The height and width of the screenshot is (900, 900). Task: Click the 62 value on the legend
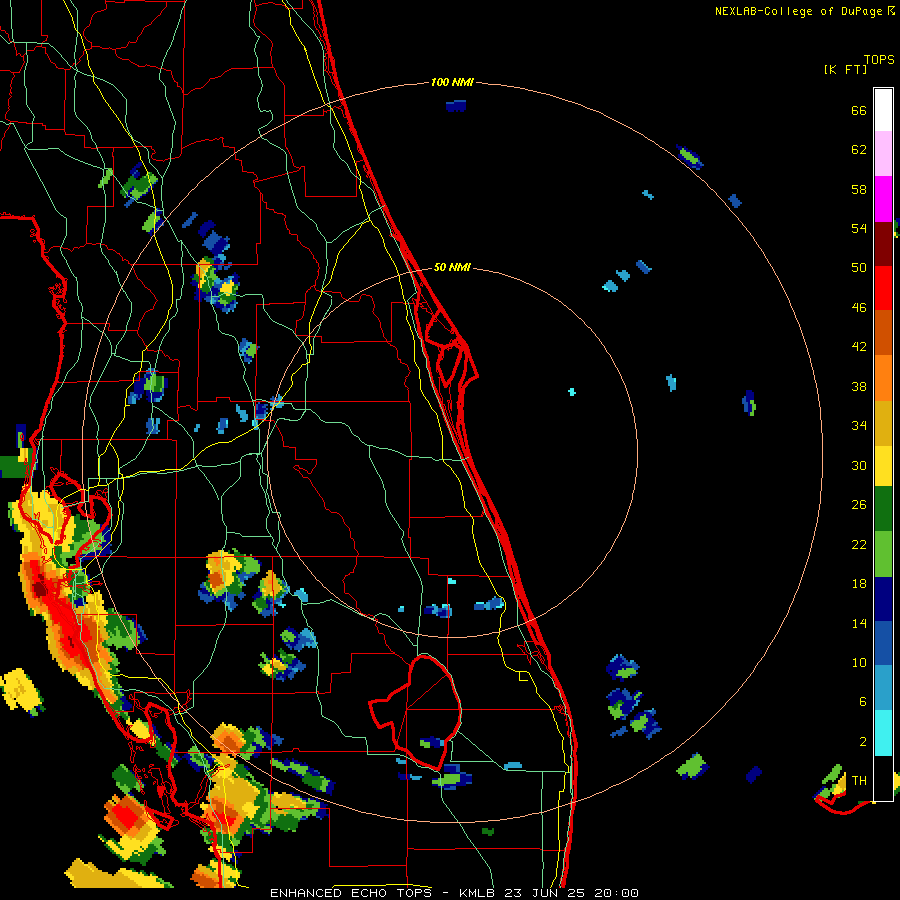click(859, 150)
